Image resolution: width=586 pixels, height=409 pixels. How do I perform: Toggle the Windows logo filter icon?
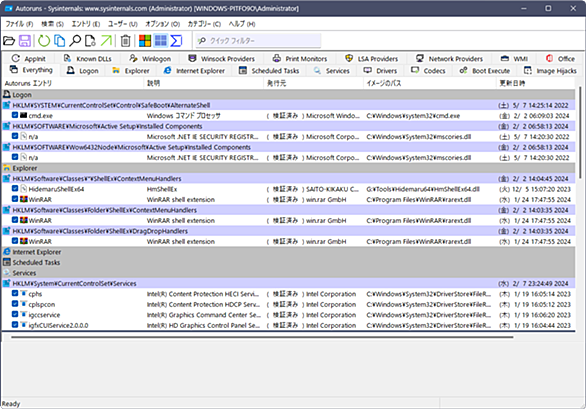pos(145,41)
